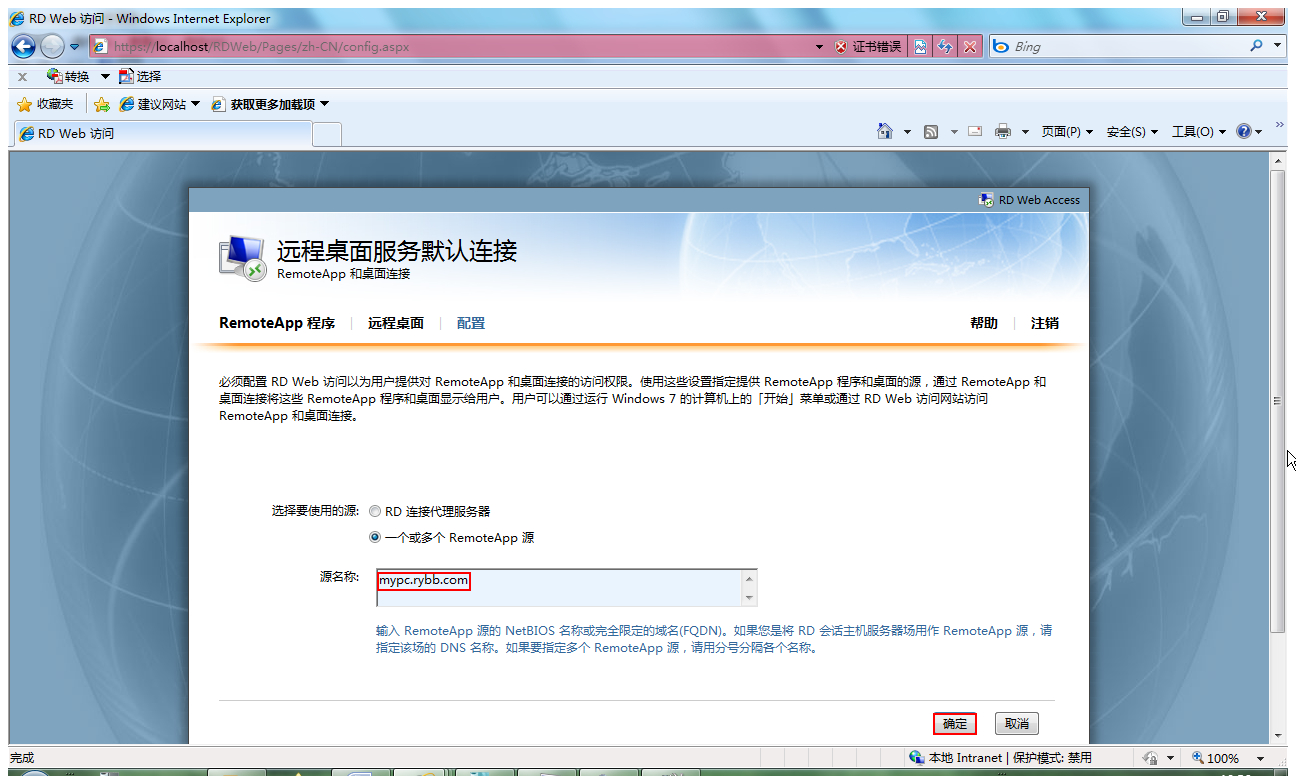Click the magnifier search icon
1296x776 pixels.
pyautogui.click(x=1256, y=46)
